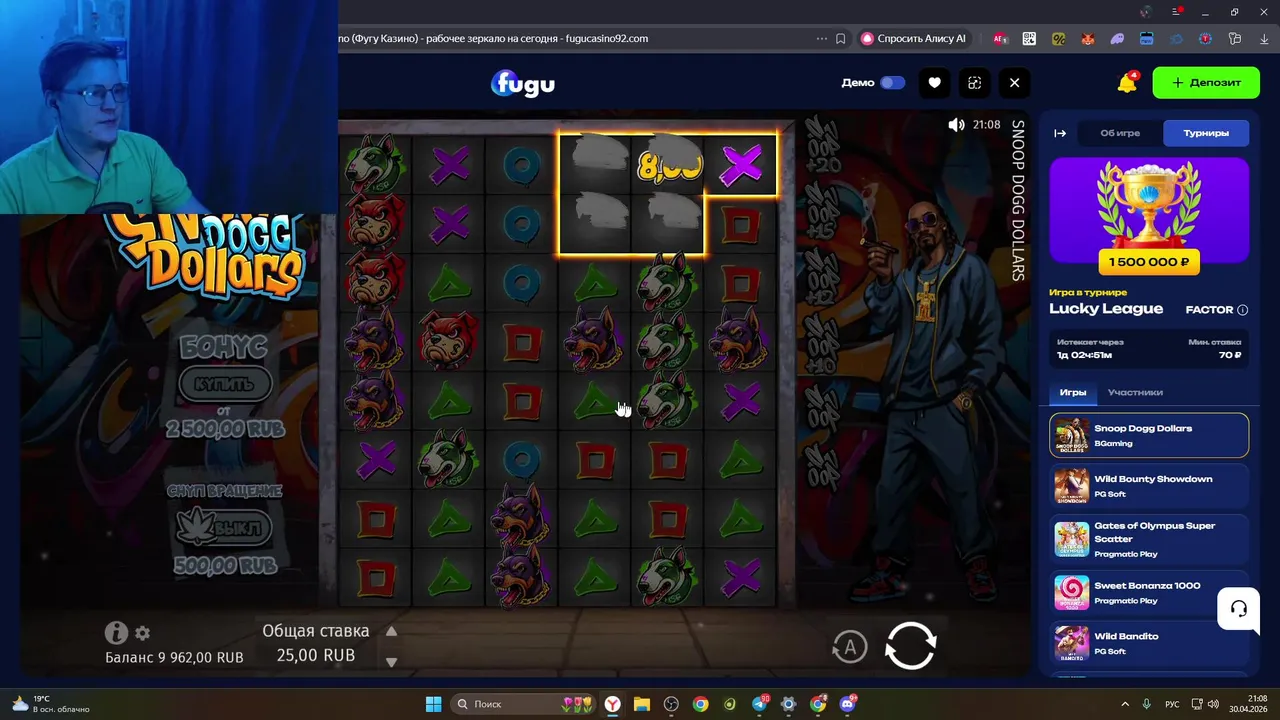Click the green Депозит button

click(x=1206, y=83)
